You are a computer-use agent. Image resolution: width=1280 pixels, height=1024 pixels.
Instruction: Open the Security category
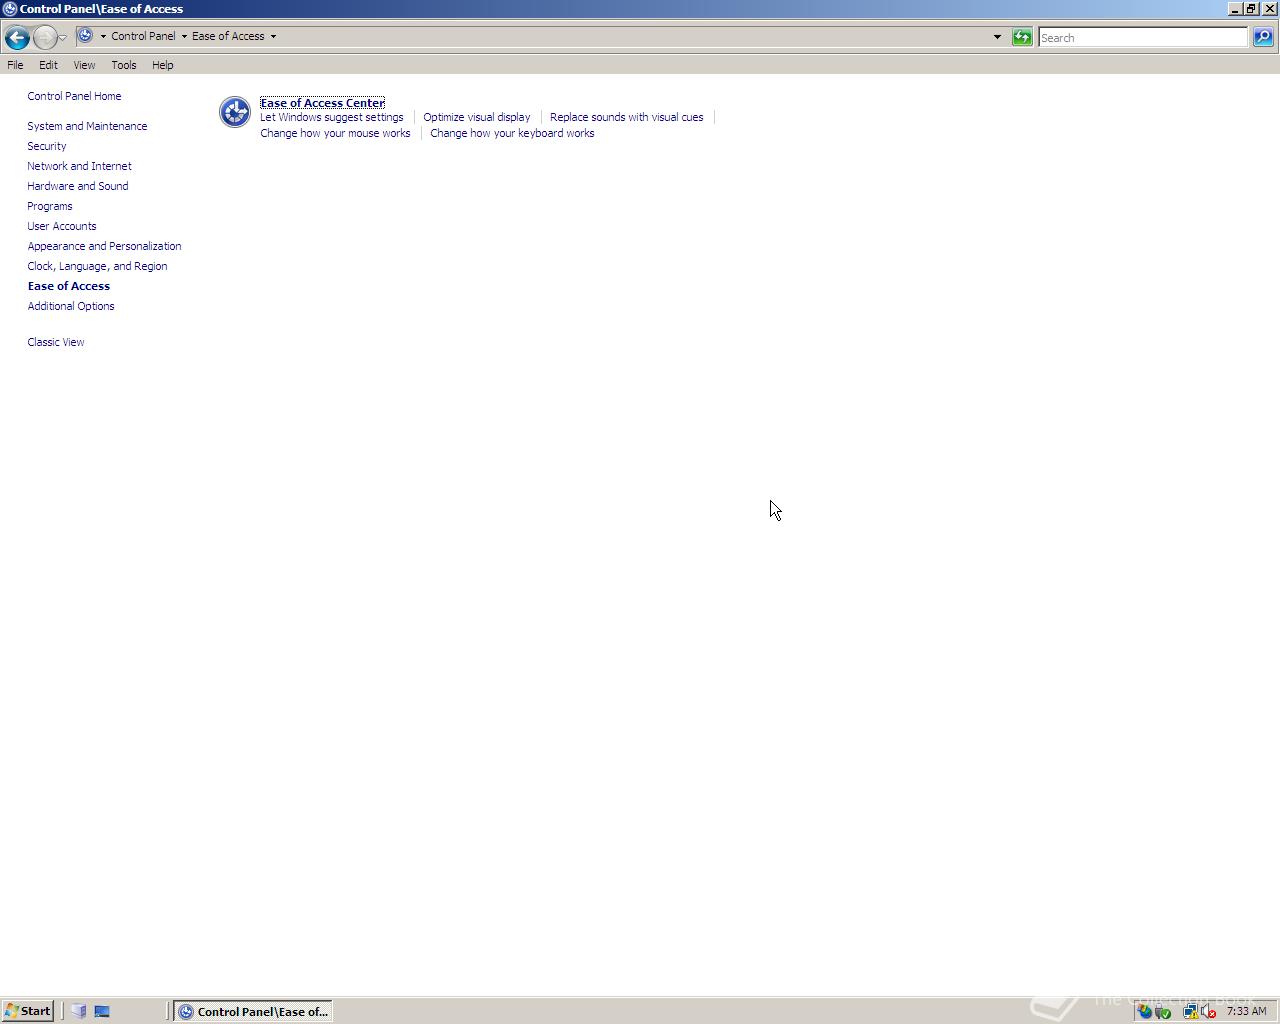click(x=47, y=146)
